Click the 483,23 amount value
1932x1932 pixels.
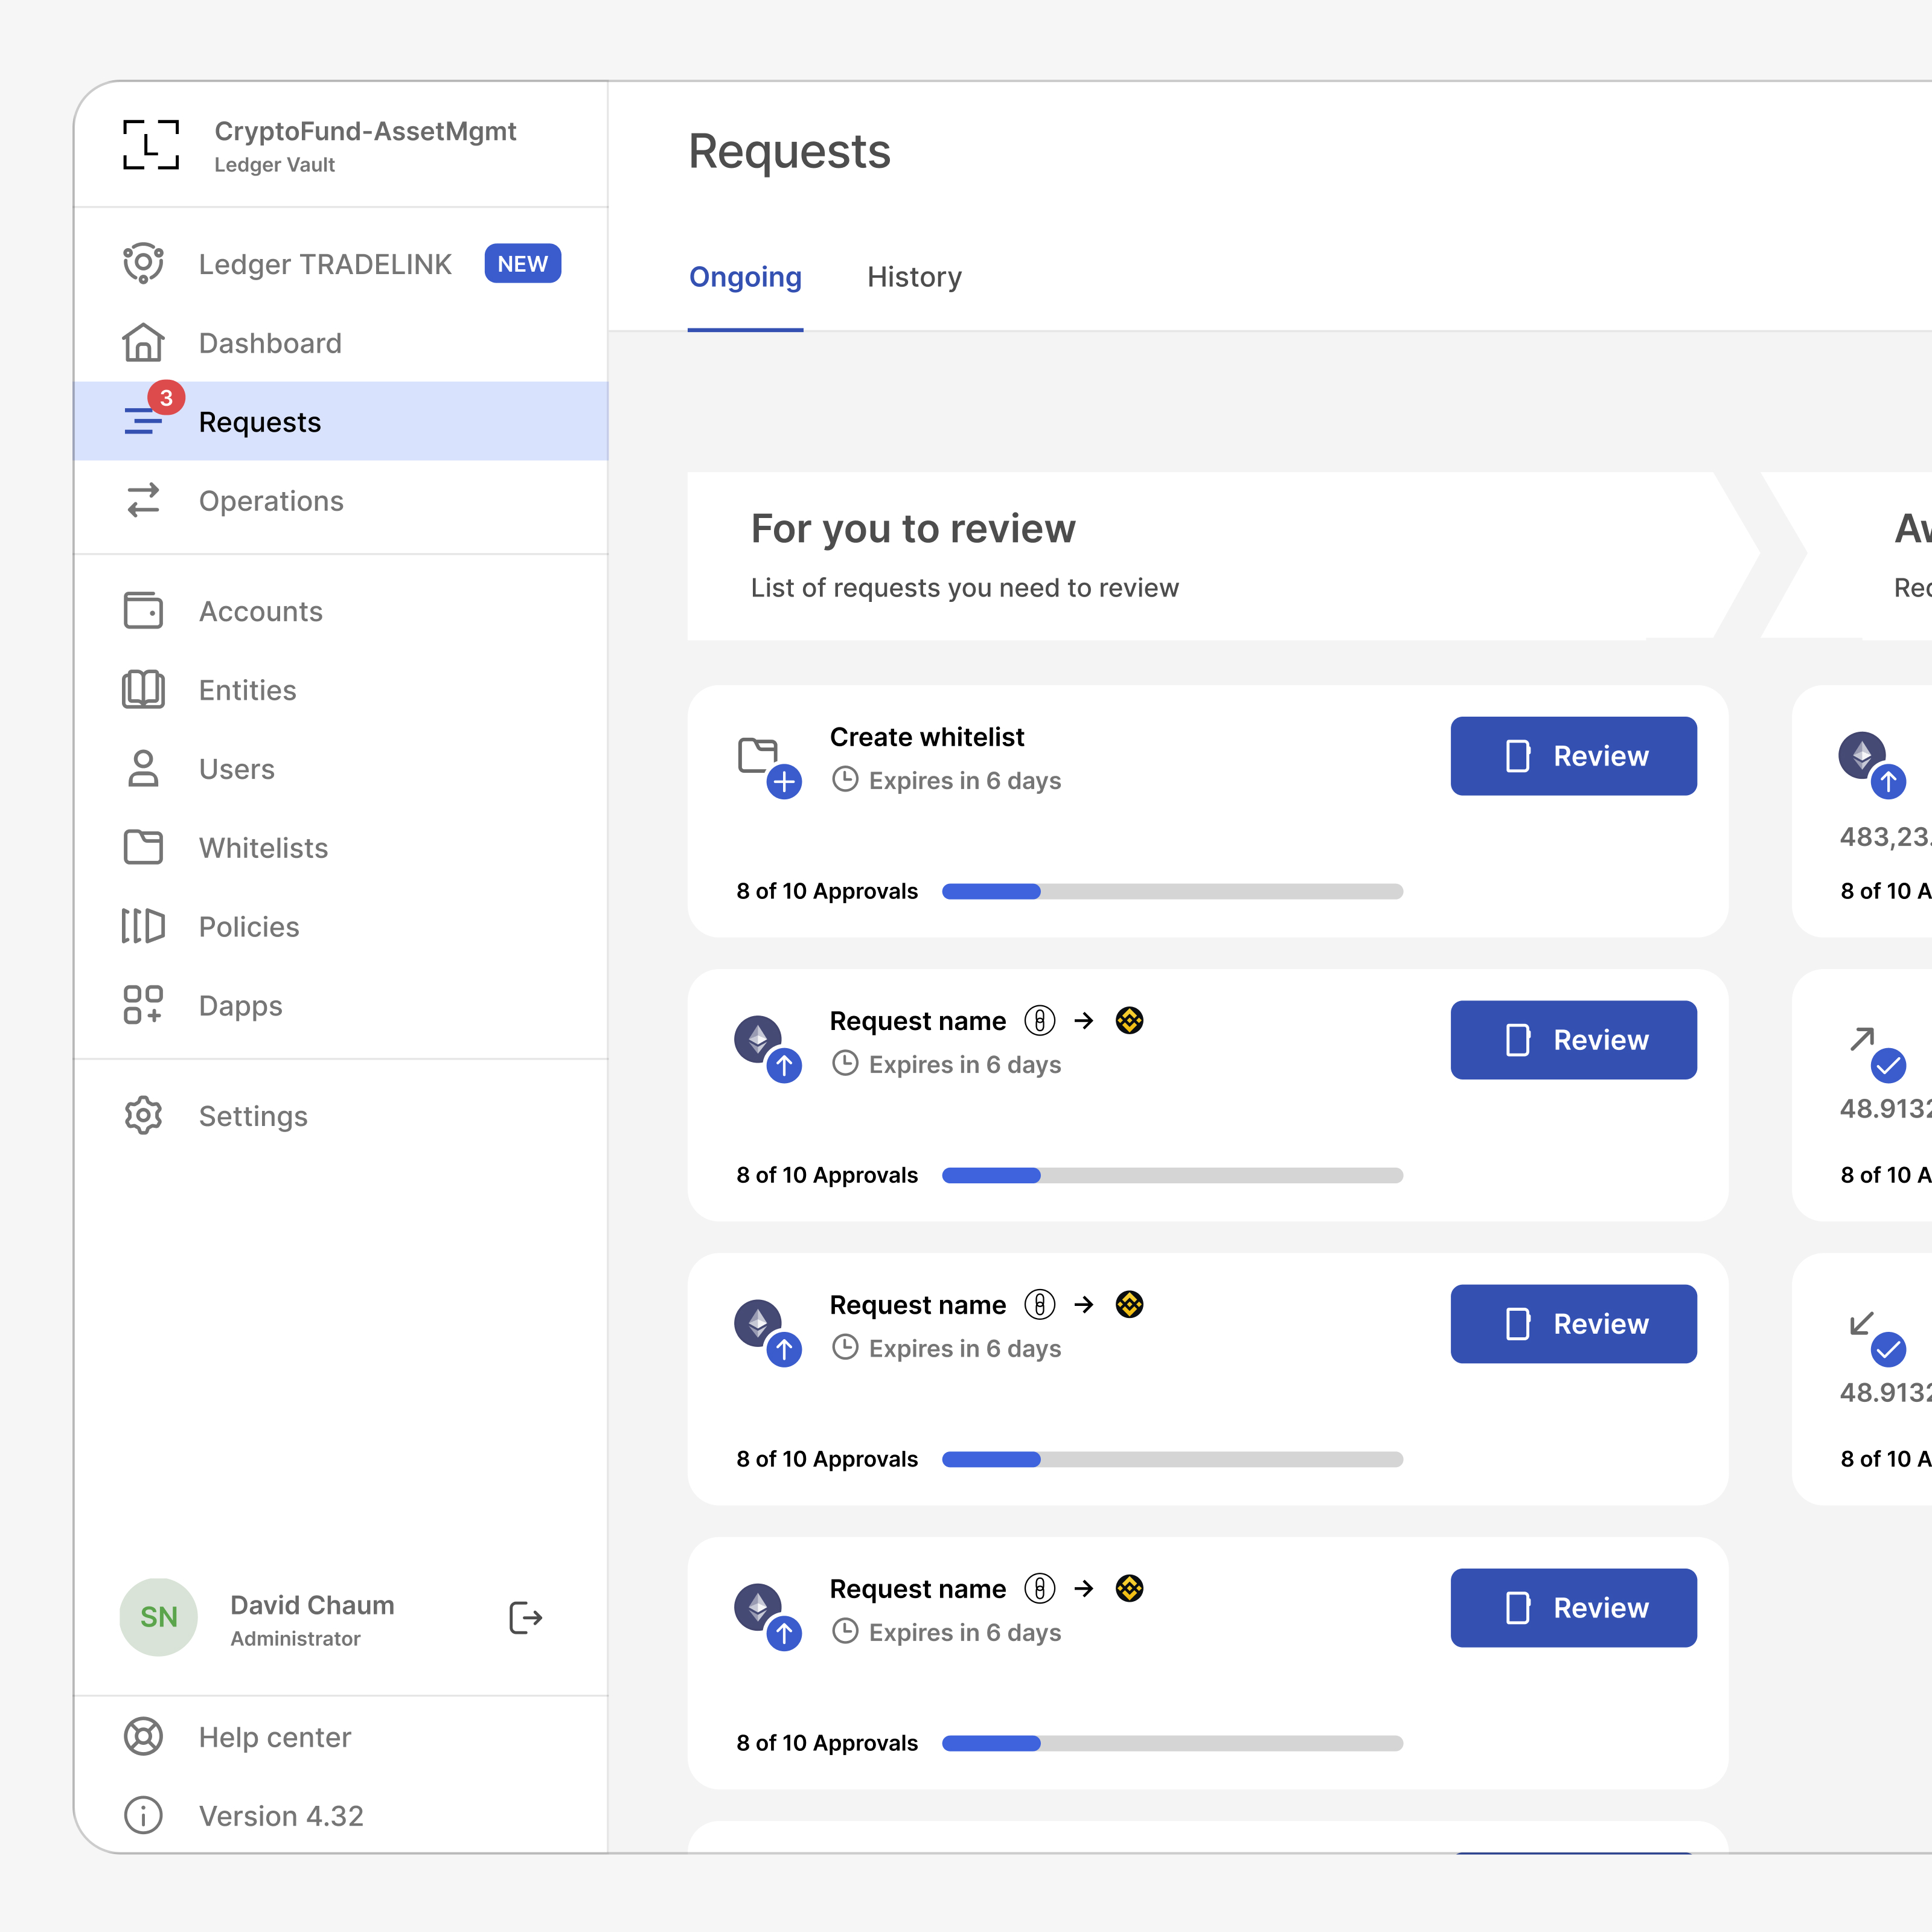coord(1885,836)
